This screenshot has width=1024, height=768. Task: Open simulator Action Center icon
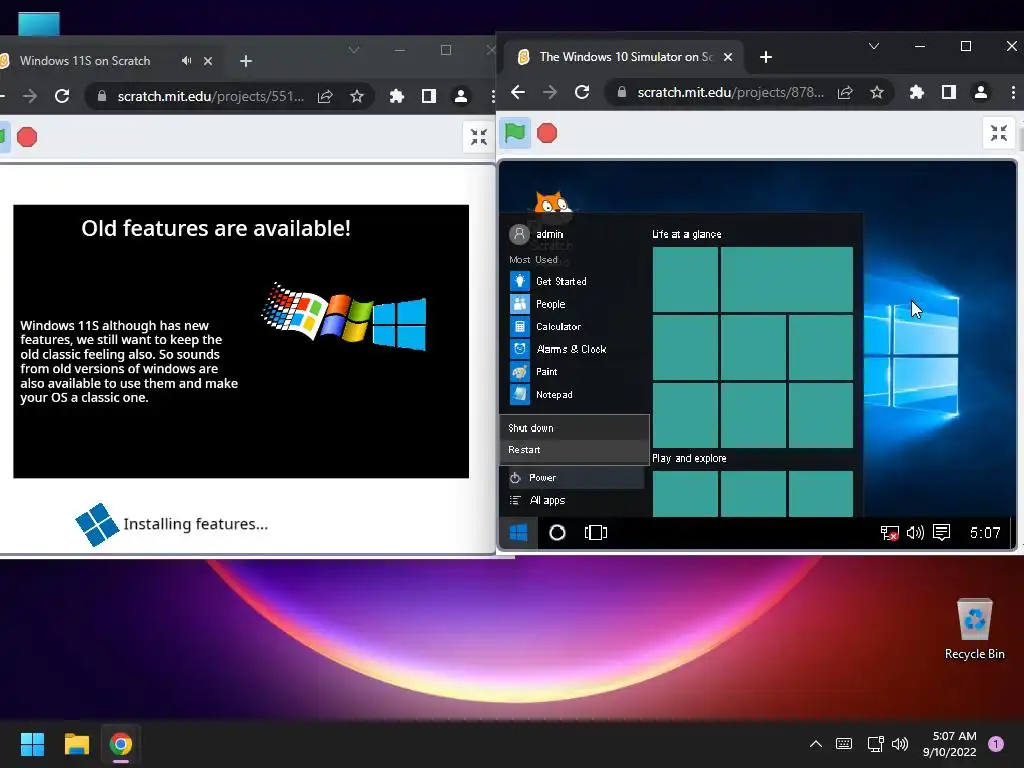tap(941, 533)
